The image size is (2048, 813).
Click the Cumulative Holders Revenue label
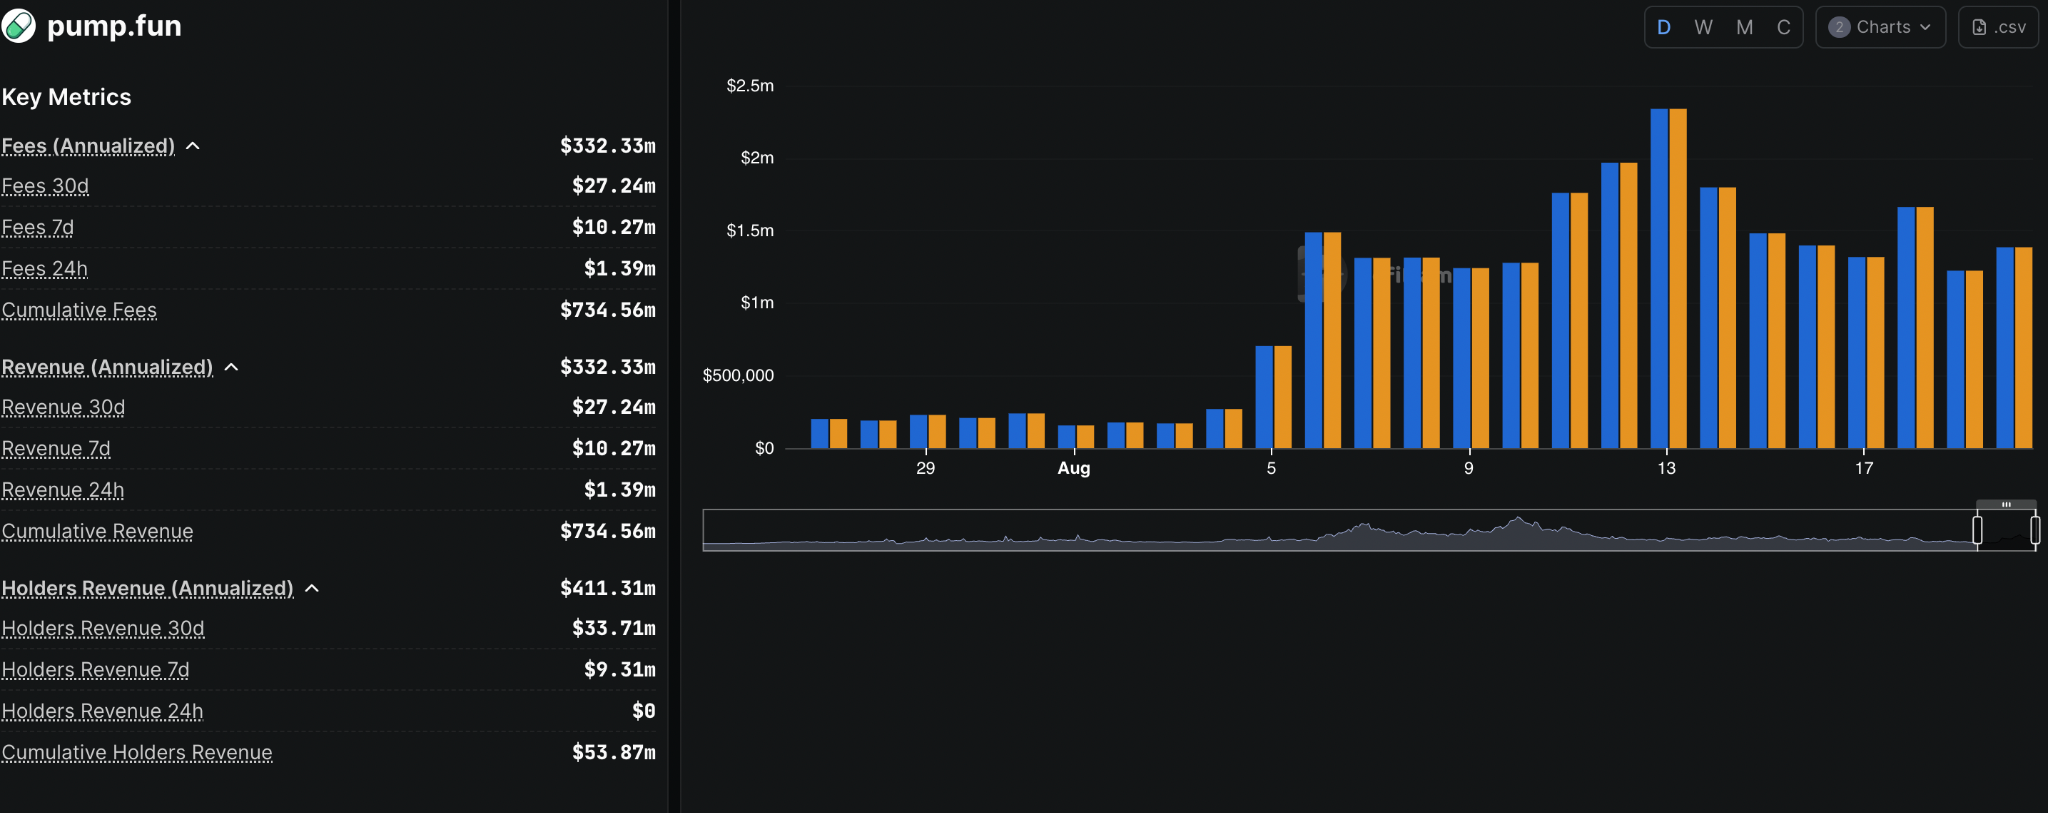[x=137, y=752]
